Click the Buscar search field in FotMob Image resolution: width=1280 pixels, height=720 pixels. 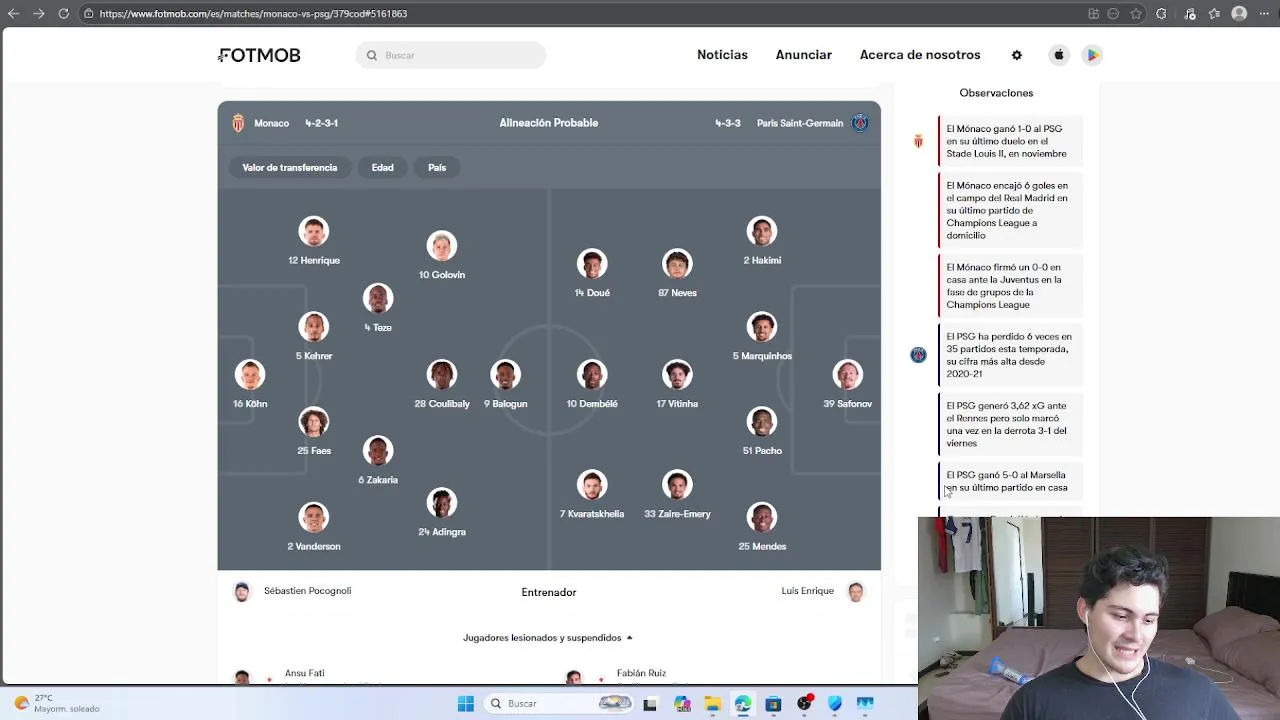[451, 55]
